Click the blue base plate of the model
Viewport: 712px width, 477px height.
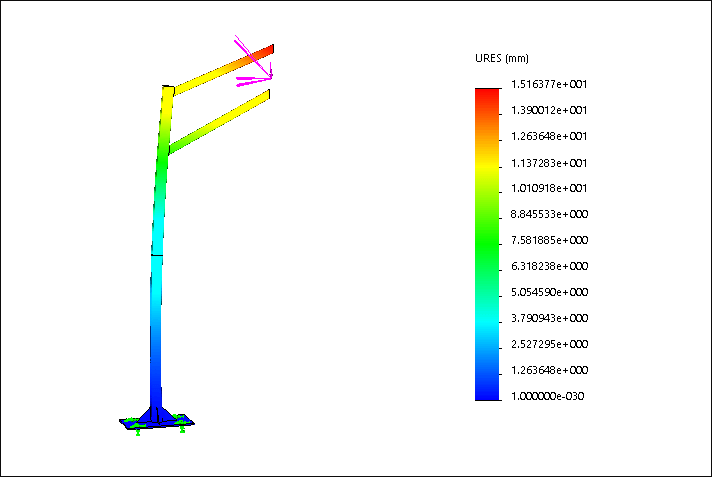click(x=157, y=422)
